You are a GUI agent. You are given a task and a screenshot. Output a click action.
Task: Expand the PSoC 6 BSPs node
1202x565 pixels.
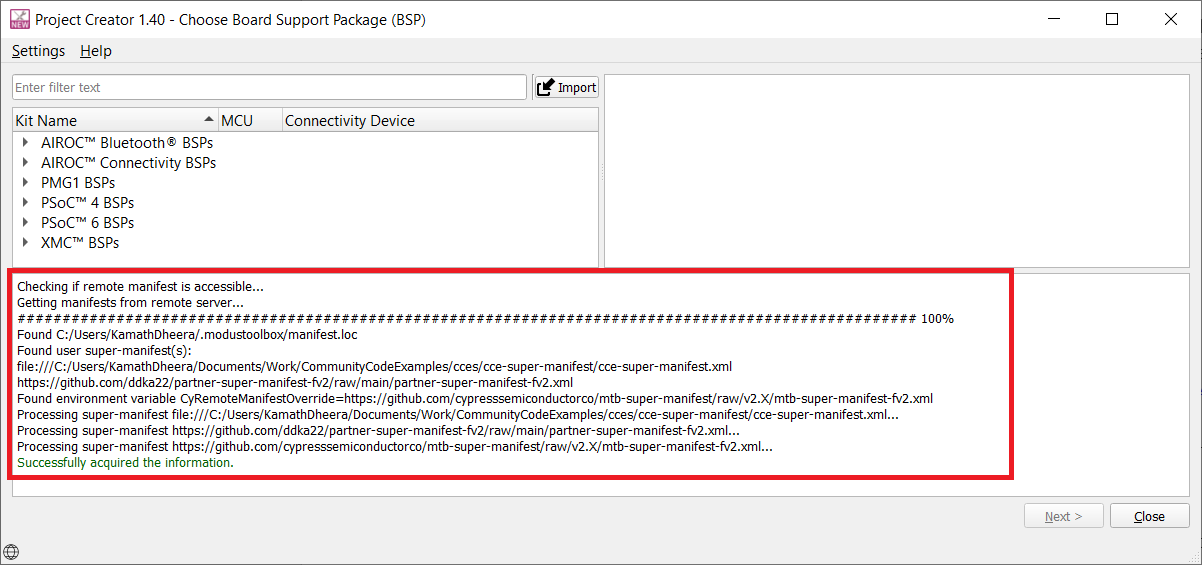point(25,223)
